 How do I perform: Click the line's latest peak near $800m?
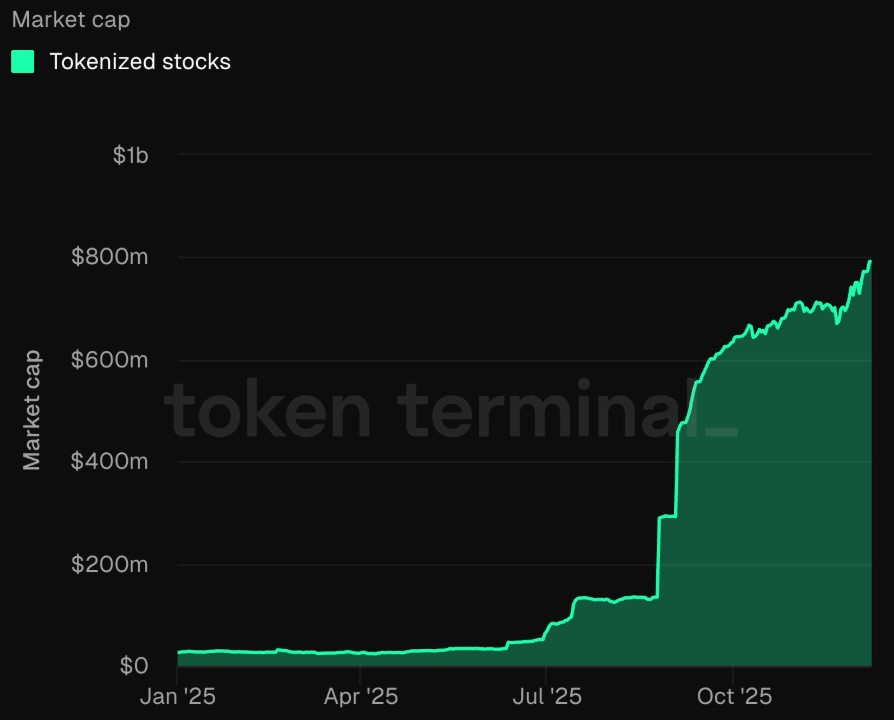[x=869, y=262]
